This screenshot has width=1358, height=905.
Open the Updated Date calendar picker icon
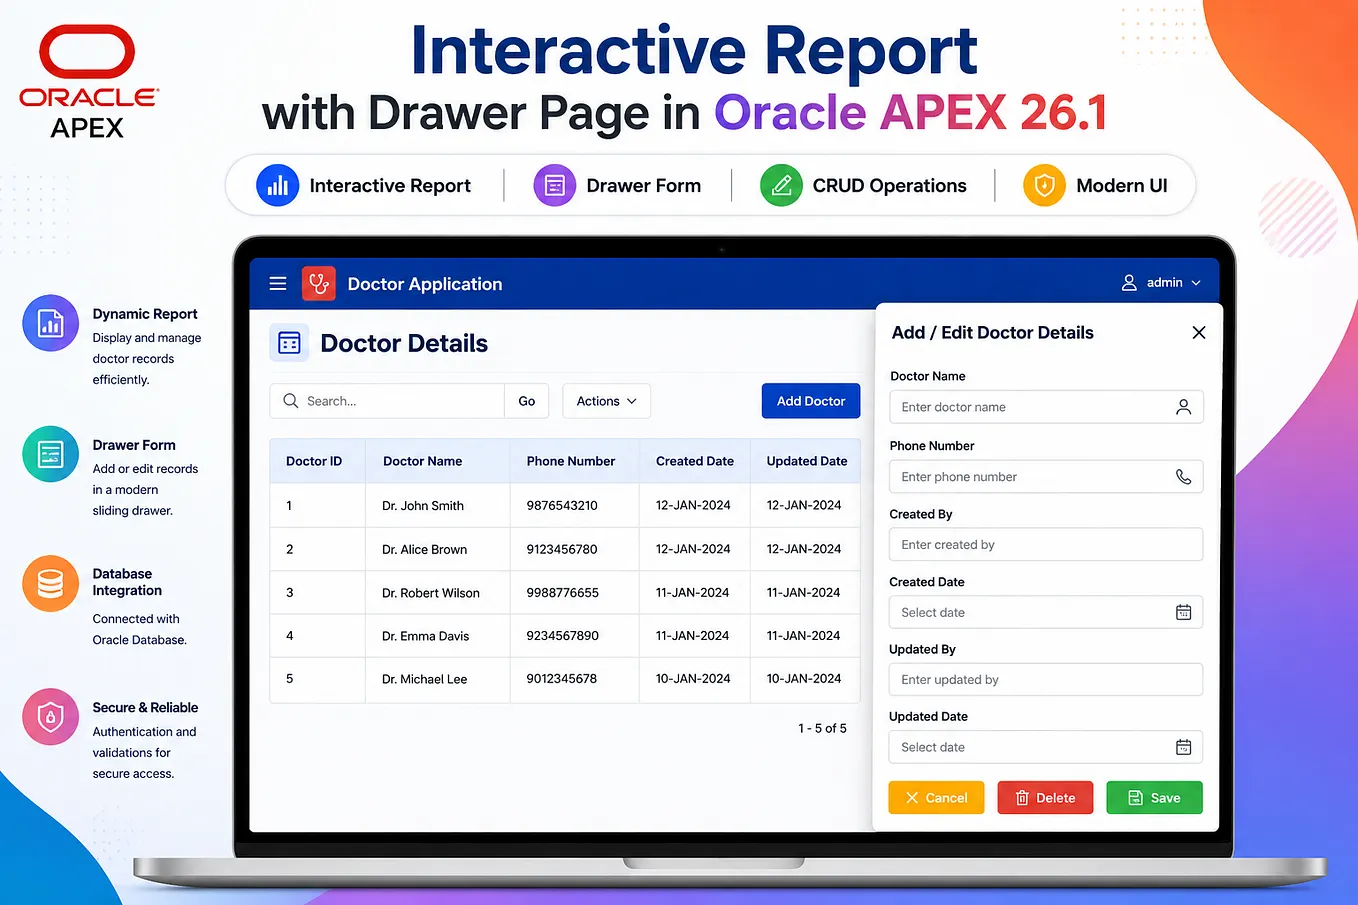tap(1183, 747)
